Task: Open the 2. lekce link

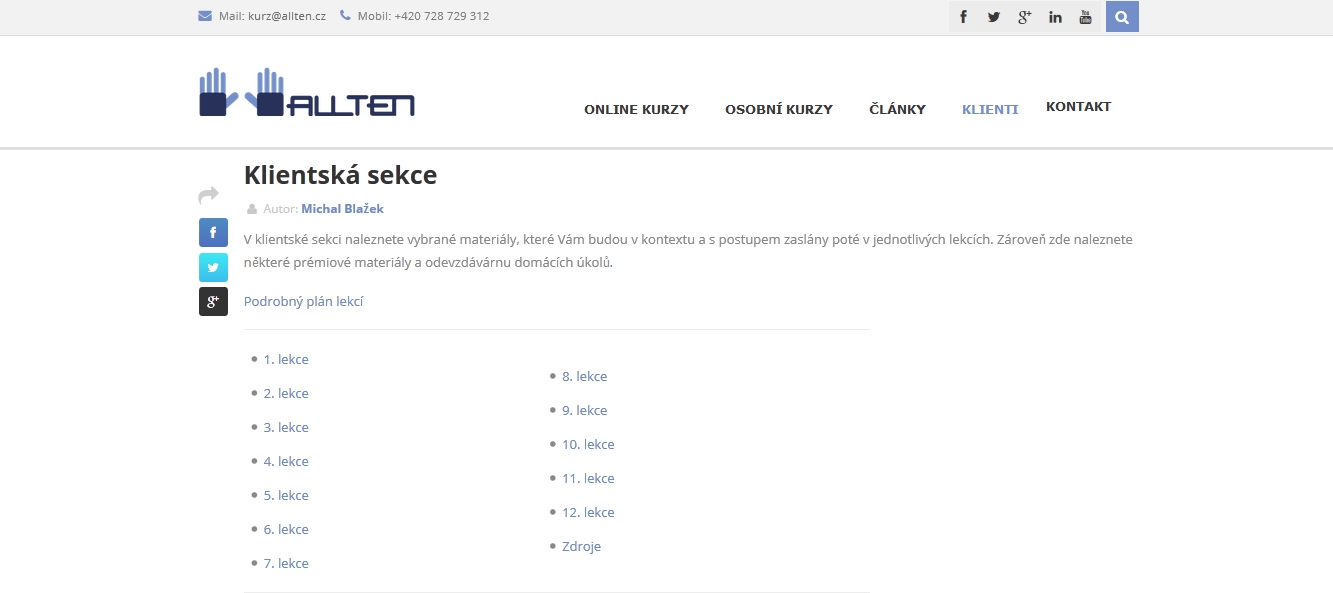Action: click(x=286, y=393)
